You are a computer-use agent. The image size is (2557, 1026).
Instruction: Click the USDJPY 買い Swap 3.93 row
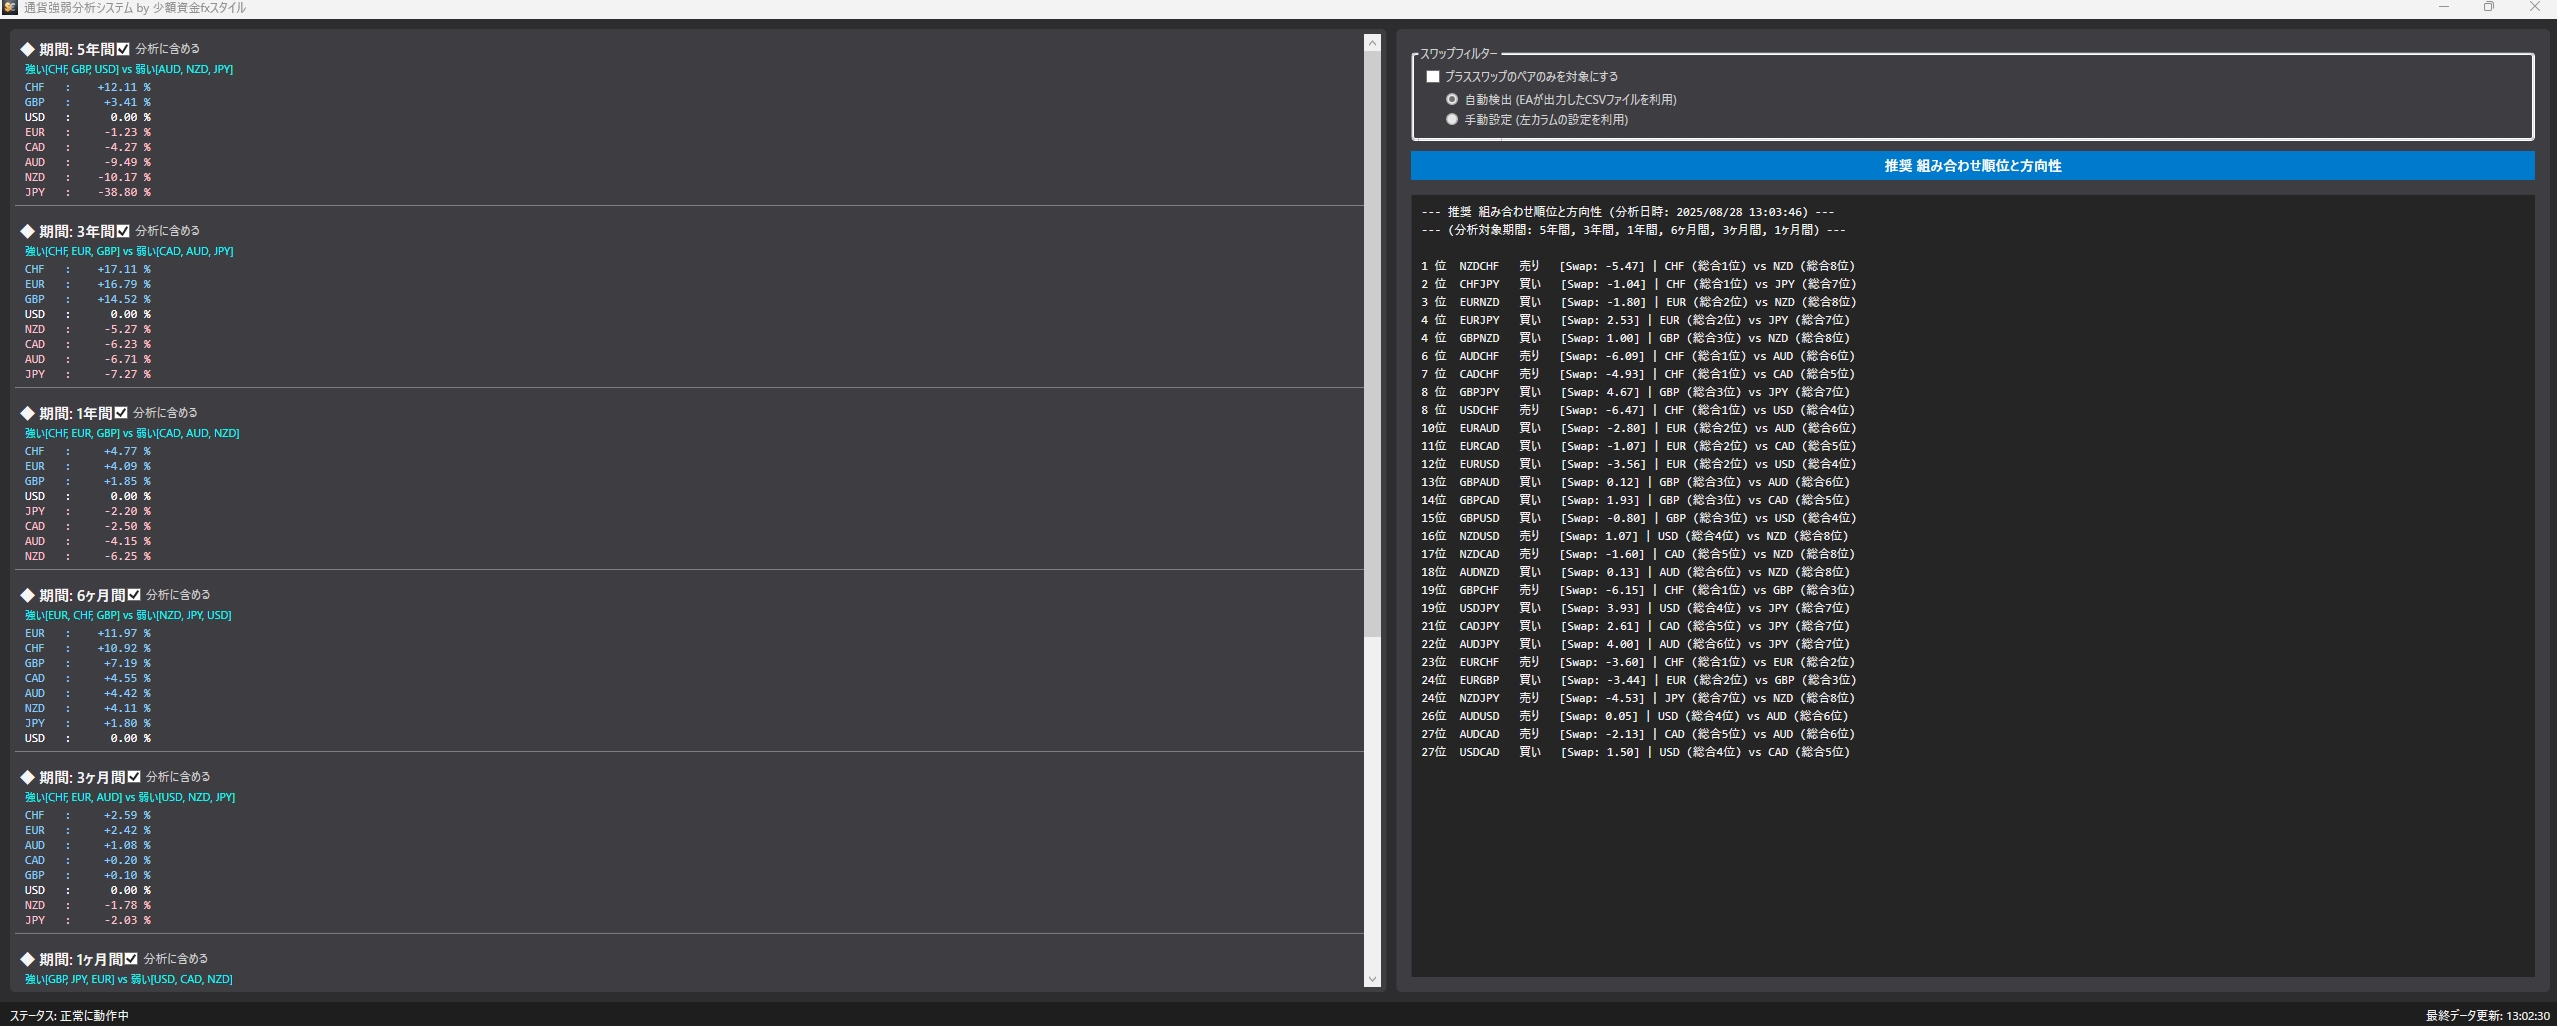[x=1636, y=608]
